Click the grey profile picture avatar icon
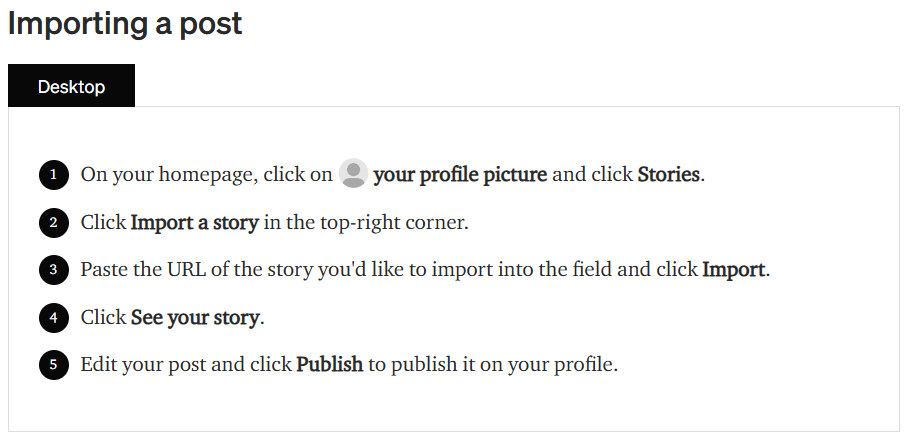The height and width of the screenshot is (443, 905). pyautogui.click(x=353, y=174)
